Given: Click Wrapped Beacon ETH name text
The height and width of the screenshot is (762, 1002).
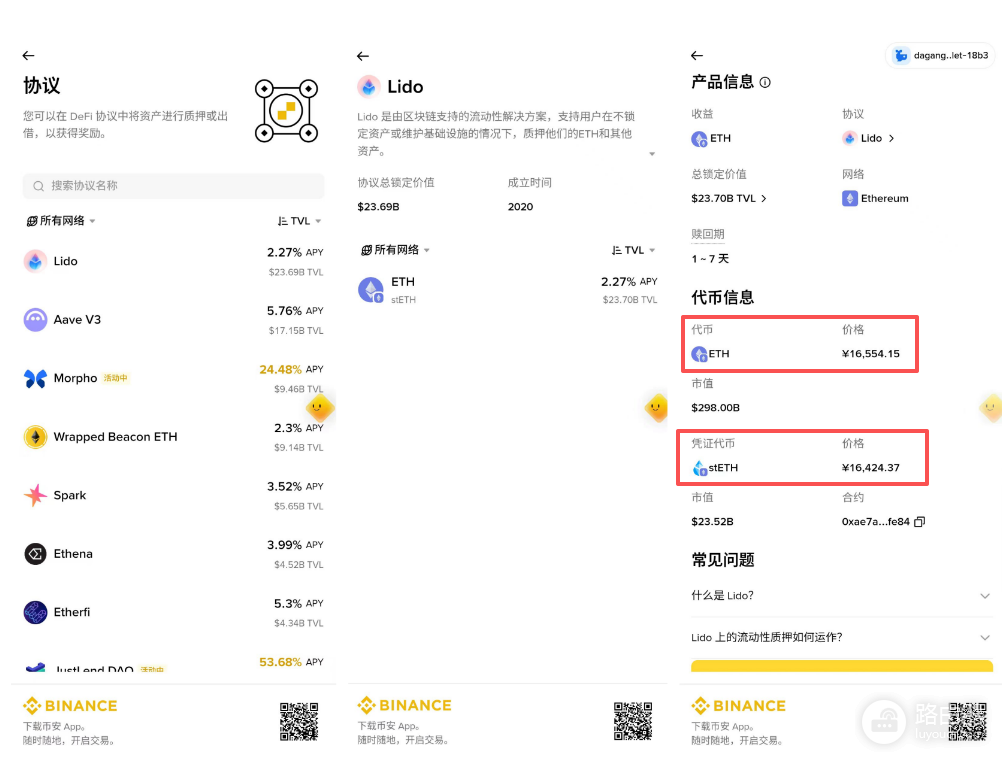Looking at the screenshot, I should pos(116,437).
